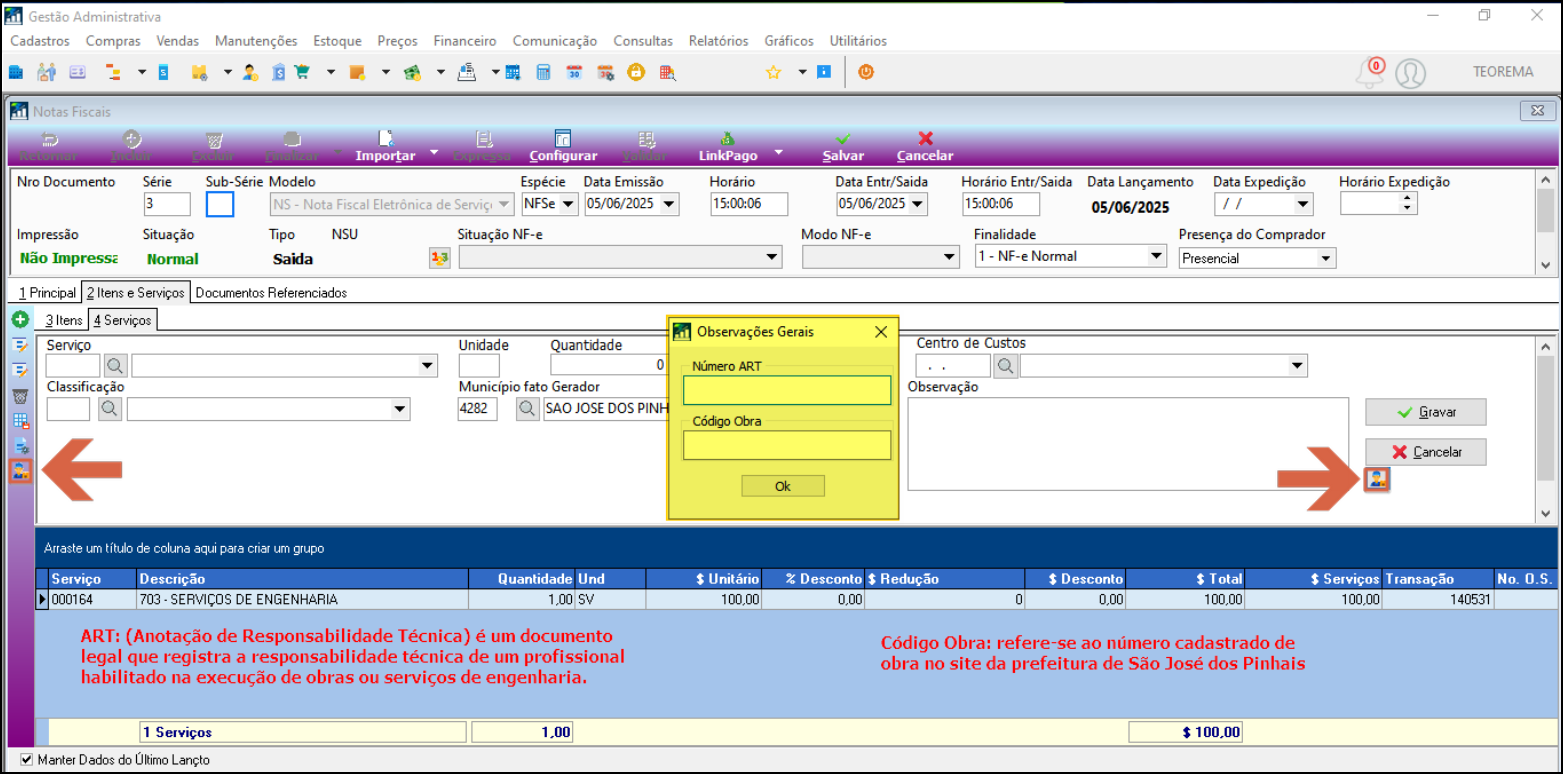Open the Cadastros menu
Image resolution: width=1563 pixels, height=774 pixels.
(40, 41)
